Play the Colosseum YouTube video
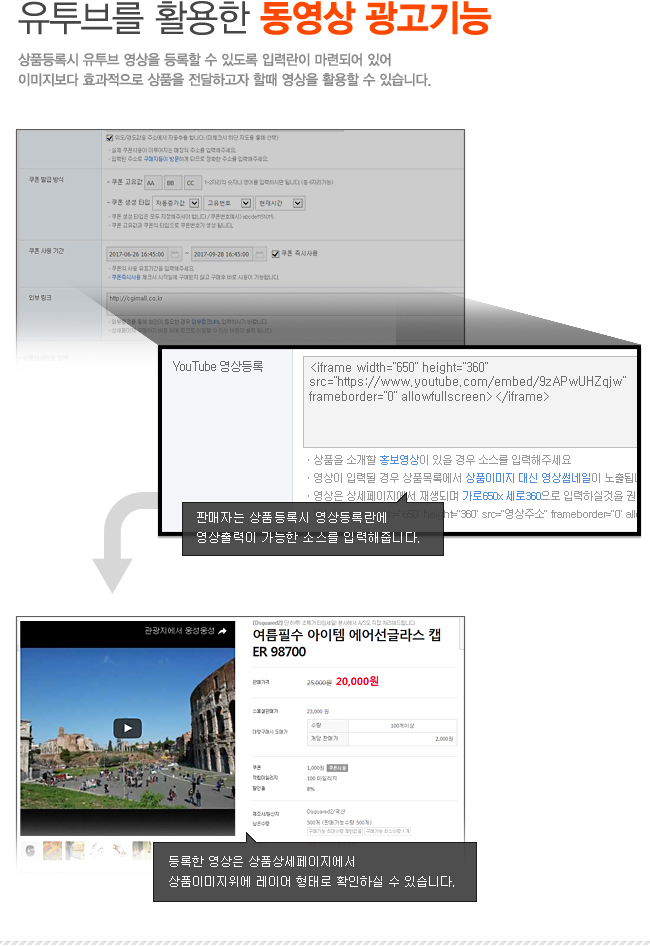The image size is (650, 946). 127,728
